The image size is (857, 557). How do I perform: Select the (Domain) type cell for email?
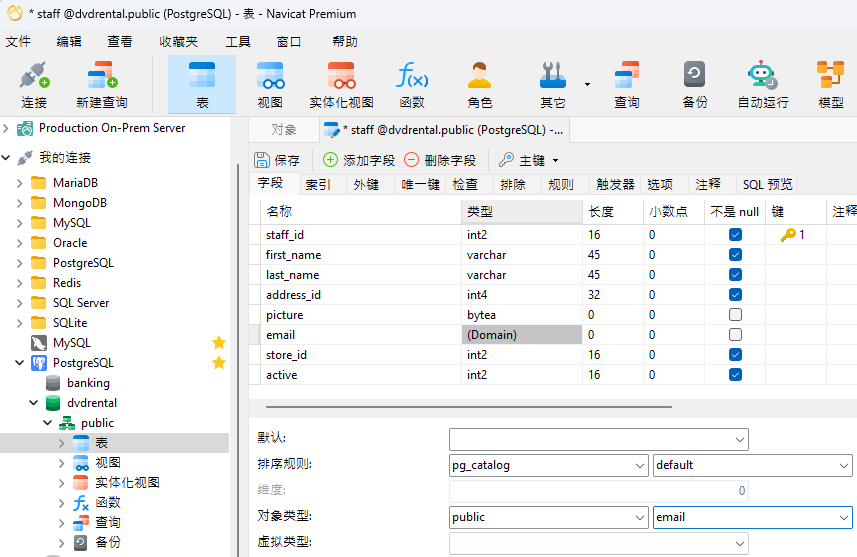(522, 335)
